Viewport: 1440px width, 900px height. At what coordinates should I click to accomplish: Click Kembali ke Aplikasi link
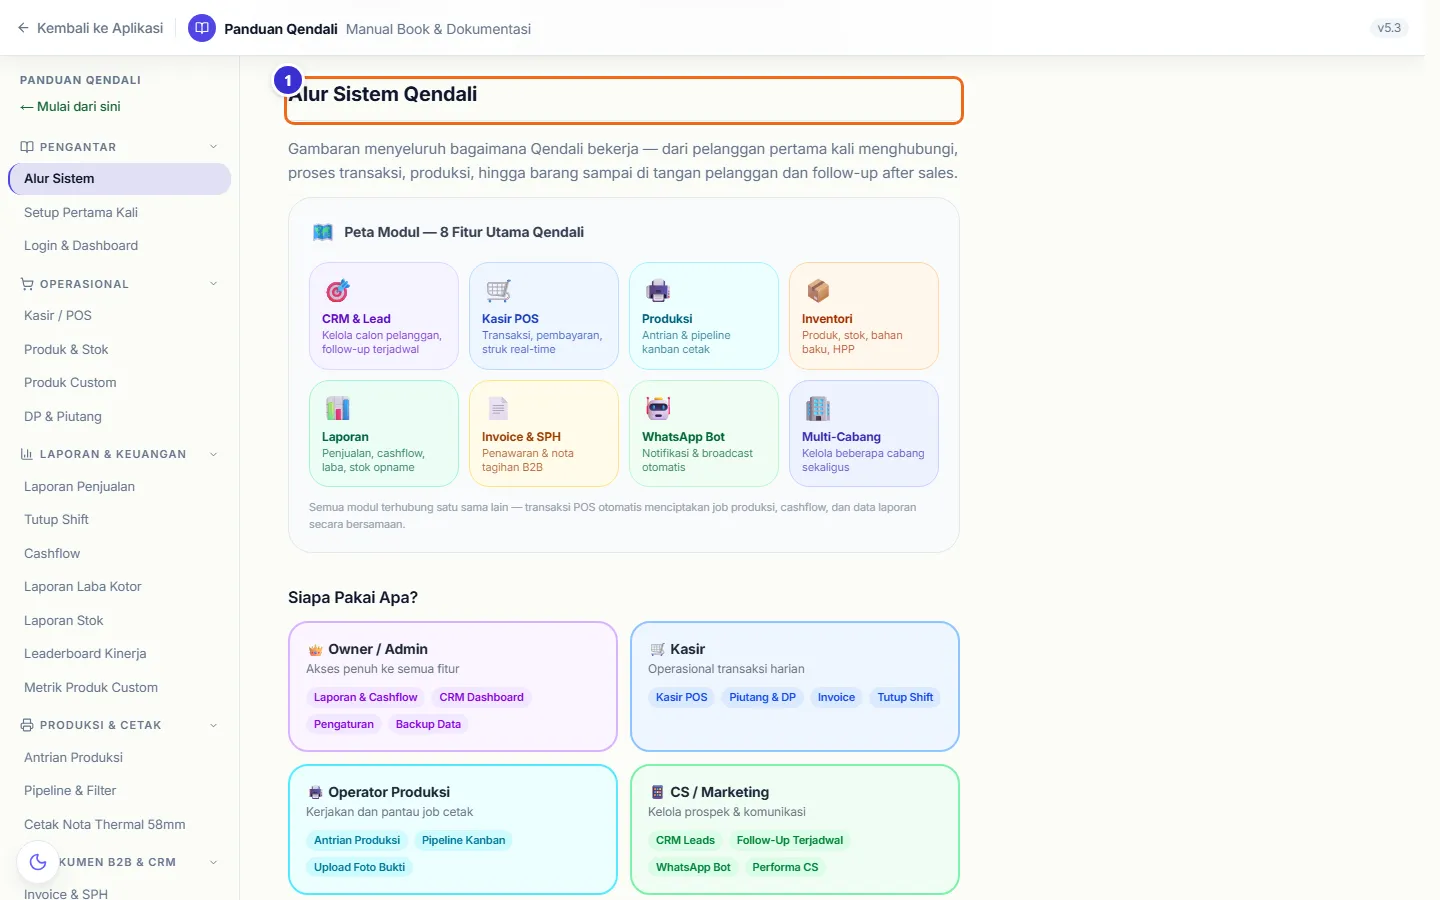point(90,28)
